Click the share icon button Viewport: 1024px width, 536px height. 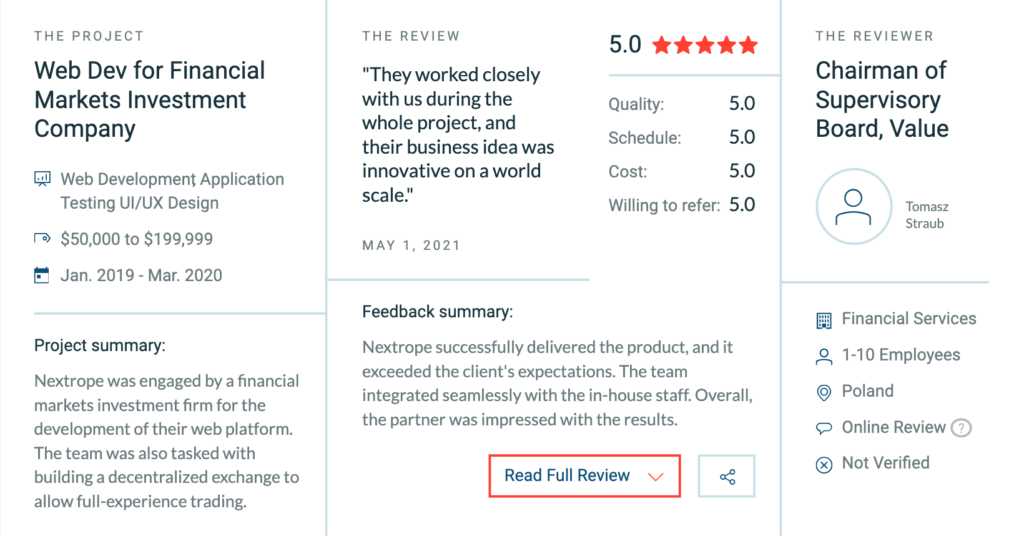(x=727, y=476)
